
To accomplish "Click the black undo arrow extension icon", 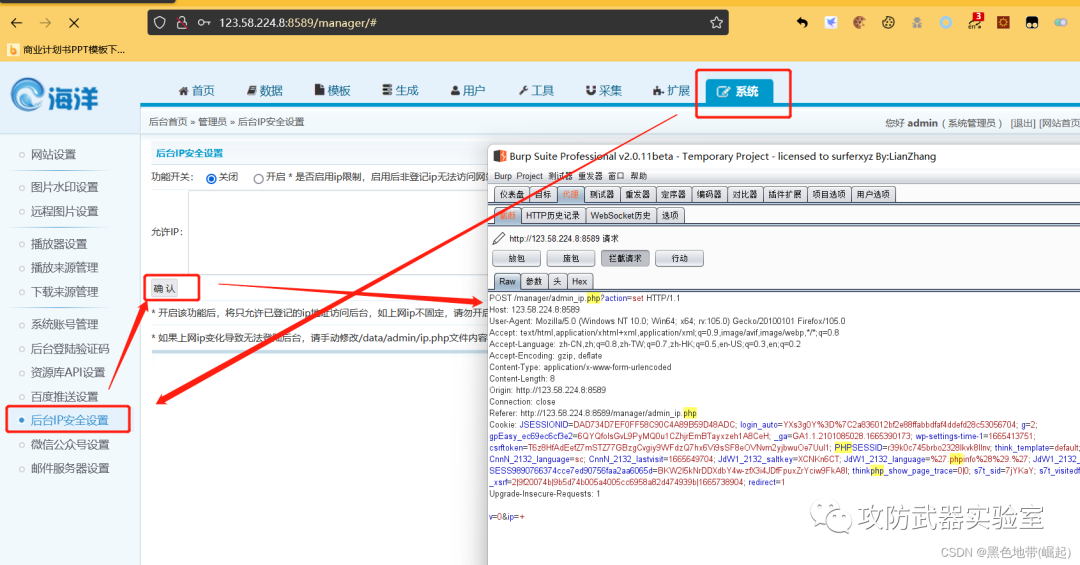I will click(802, 23).
